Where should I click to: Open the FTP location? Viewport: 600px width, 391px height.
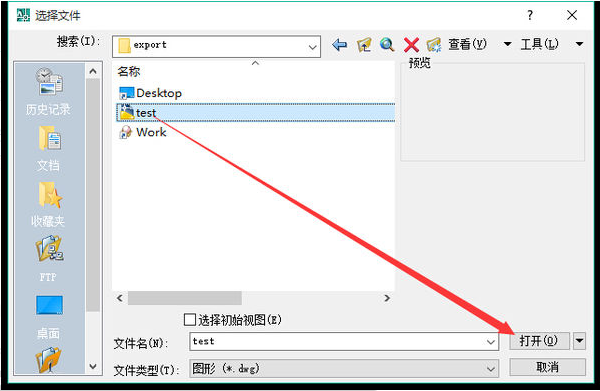(49, 259)
